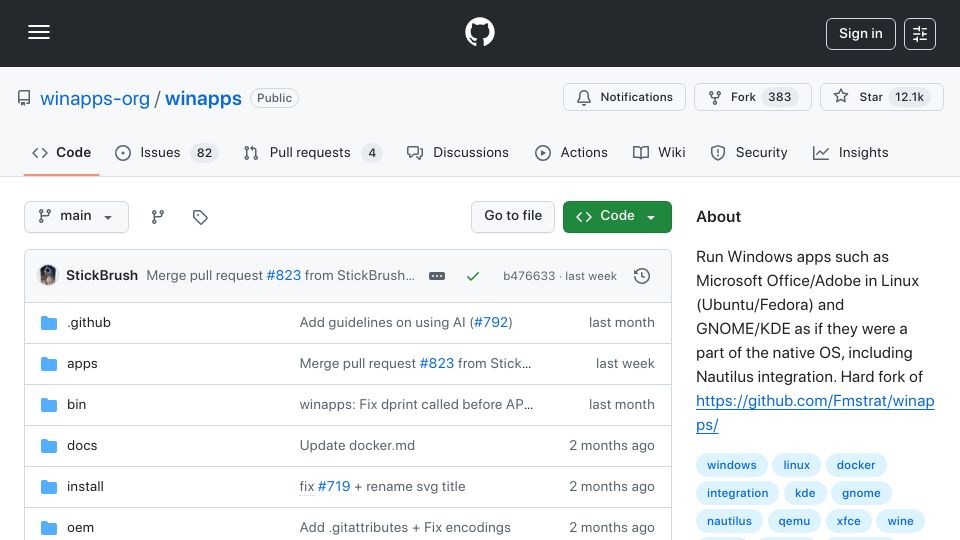960x540 pixels.
Task: Click the 12.1k star count
Action: tap(909, 97)
